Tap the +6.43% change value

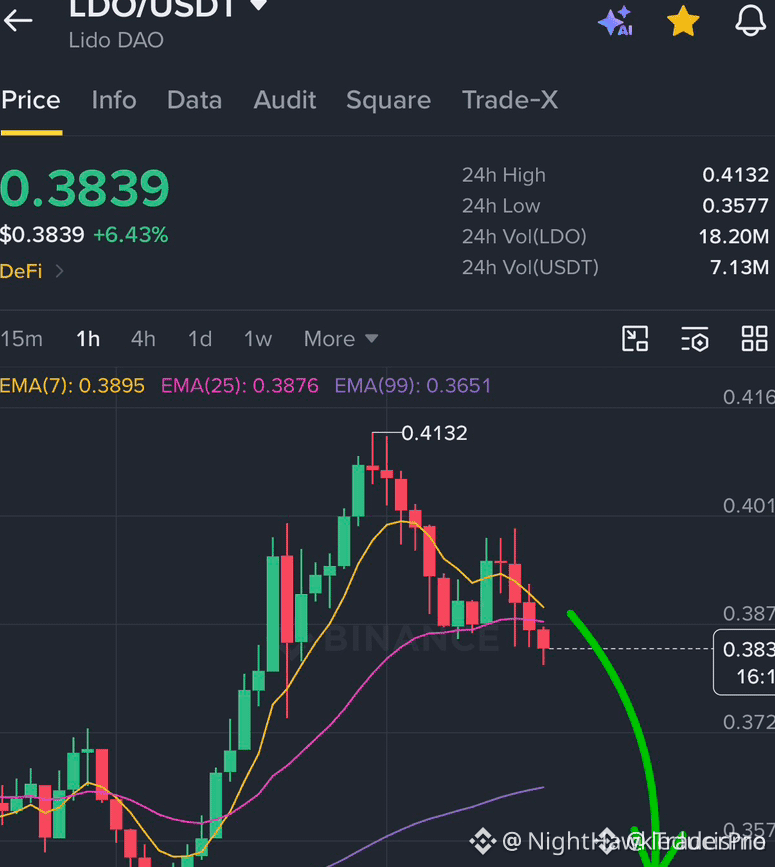pos(130,235)
